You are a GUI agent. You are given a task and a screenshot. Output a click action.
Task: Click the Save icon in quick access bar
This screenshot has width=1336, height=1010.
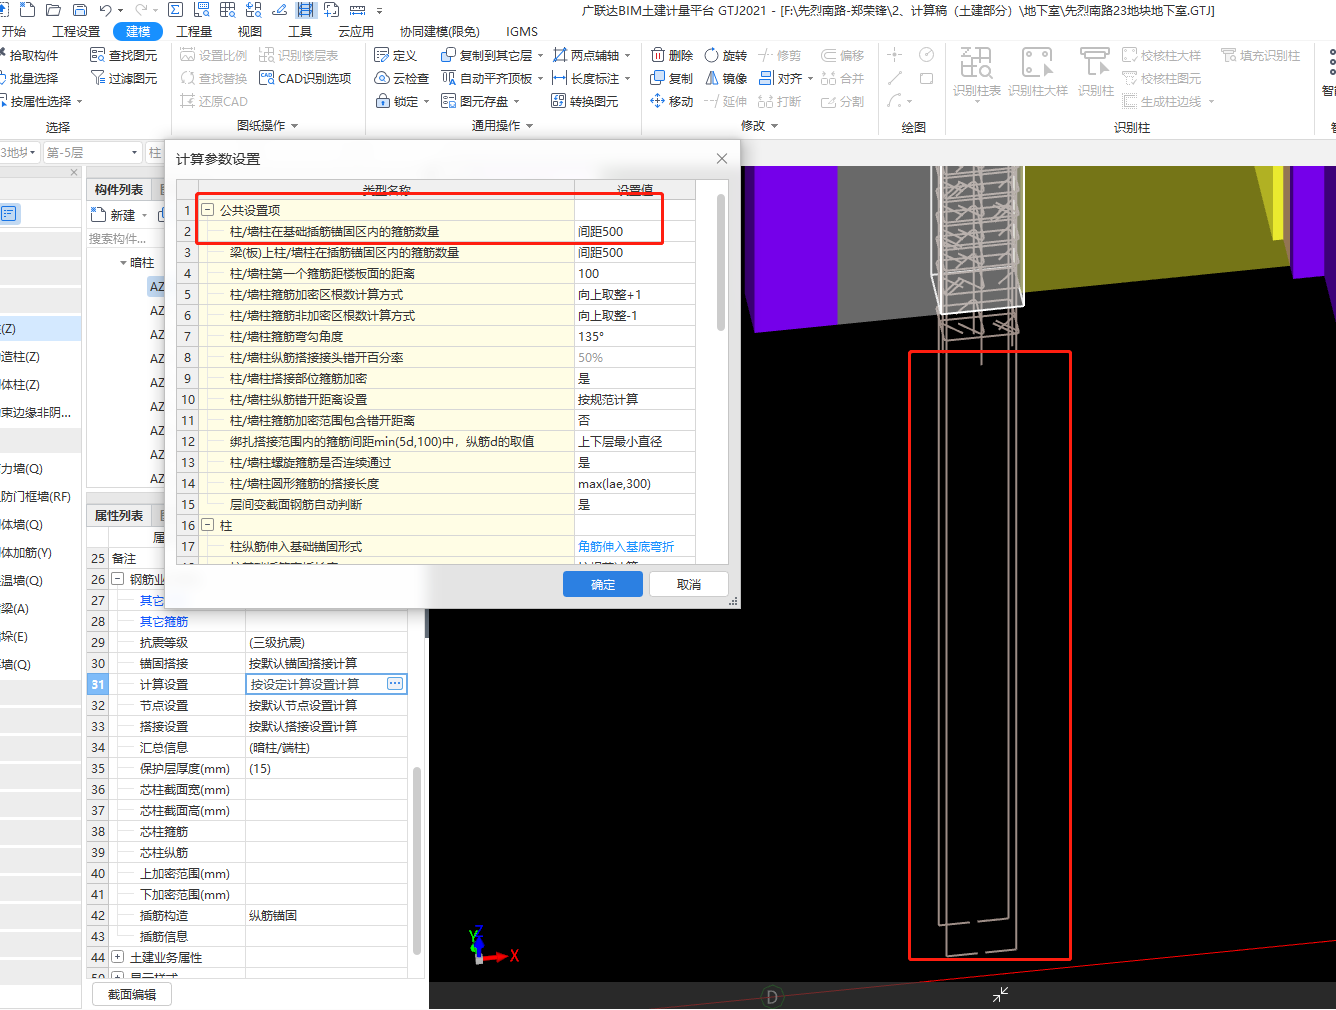click(x=79, y=10)
